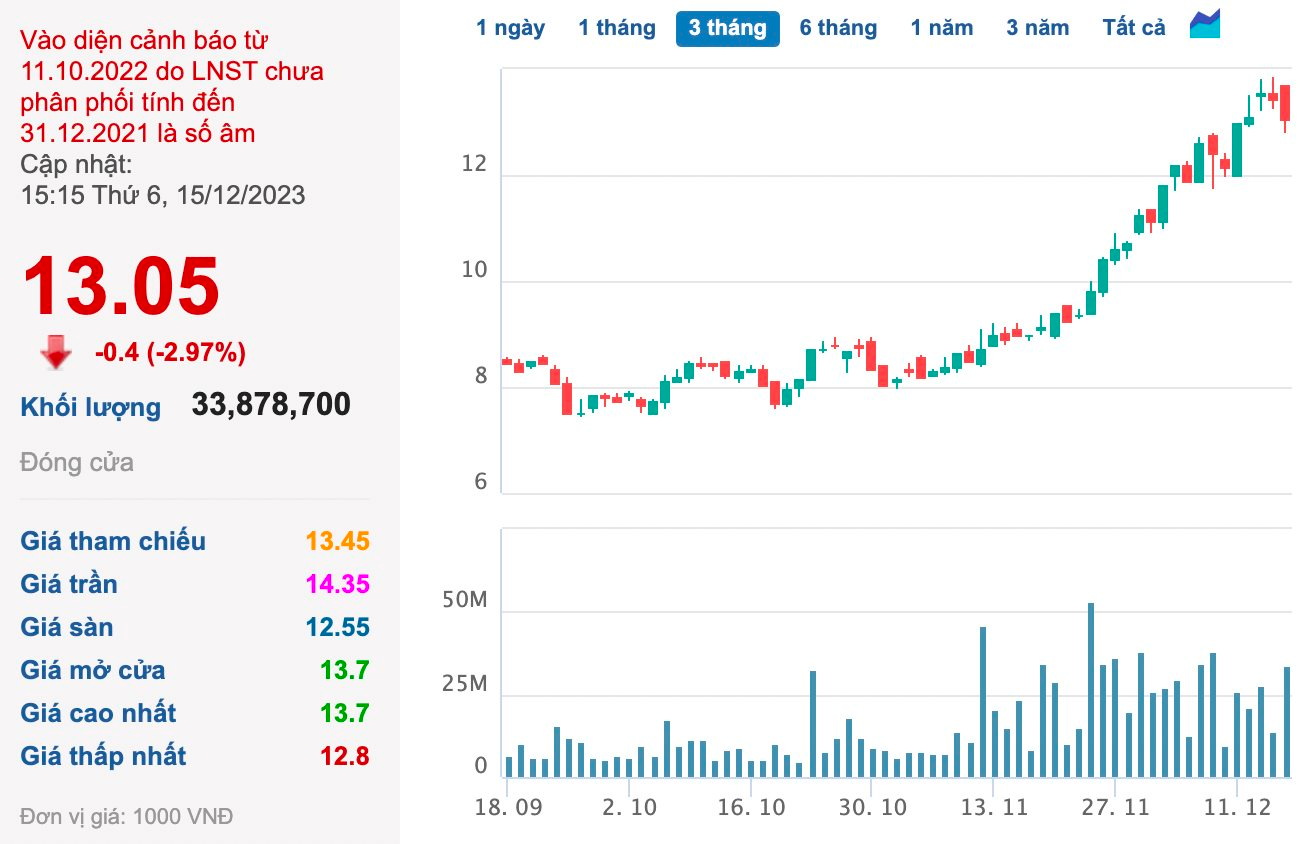Screen dimensions: 1300x844
Task: Click the volume figure 33,878,700
Action: tap(271, 405)
